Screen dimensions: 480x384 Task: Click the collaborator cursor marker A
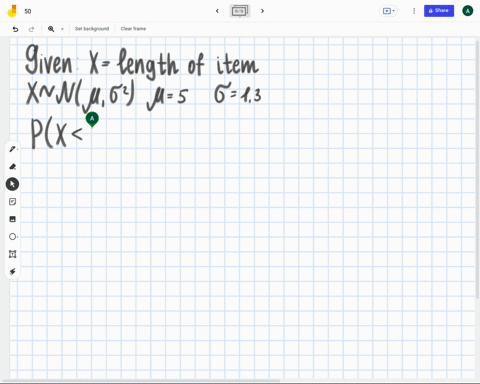click(x=92, y=119)
